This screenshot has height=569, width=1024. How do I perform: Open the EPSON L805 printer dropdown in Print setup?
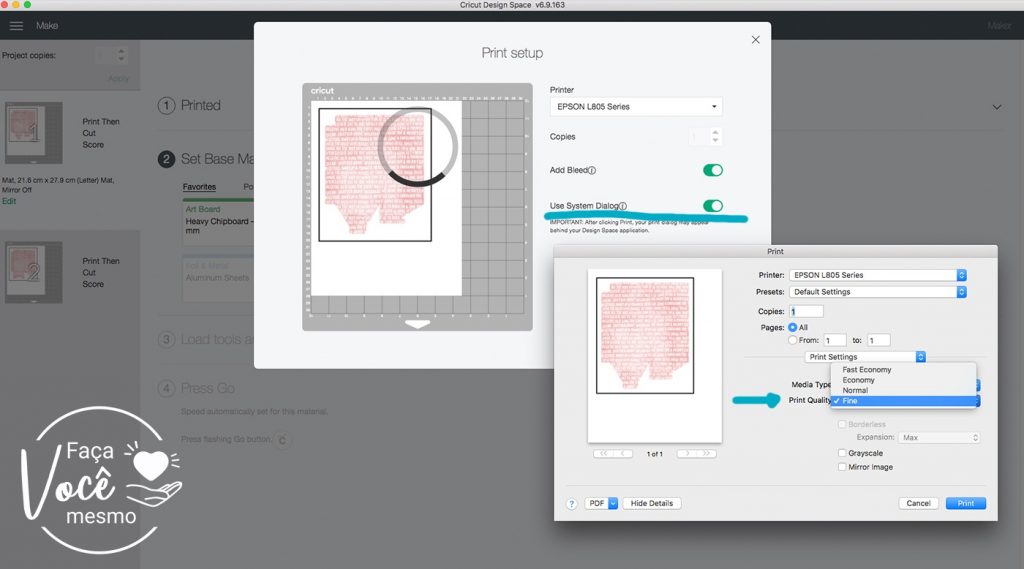tap(636, 106)
